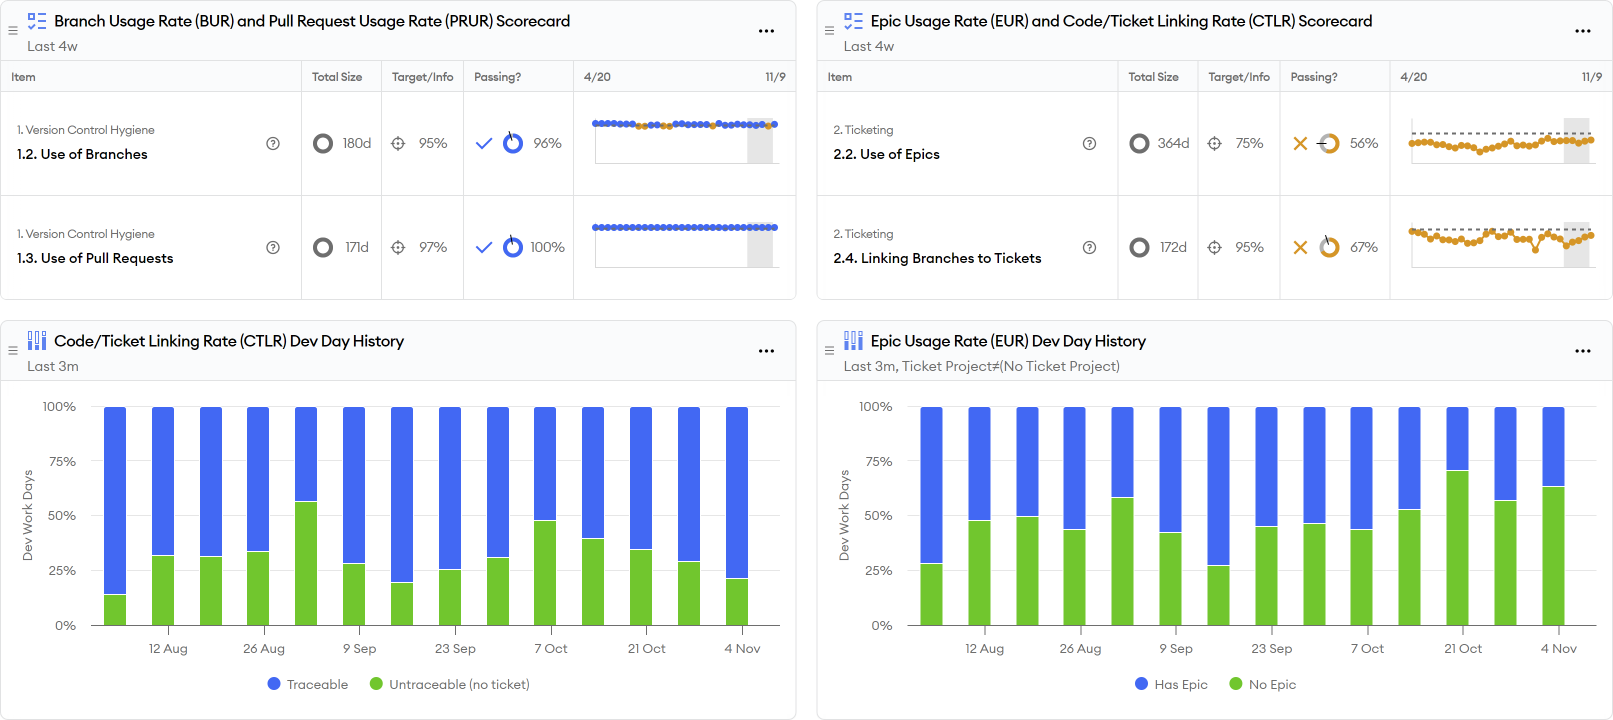The image size is (1613, 720).
Task: Open help for Linking Branches to Tickets
Action: click(x=1089, y=248)
